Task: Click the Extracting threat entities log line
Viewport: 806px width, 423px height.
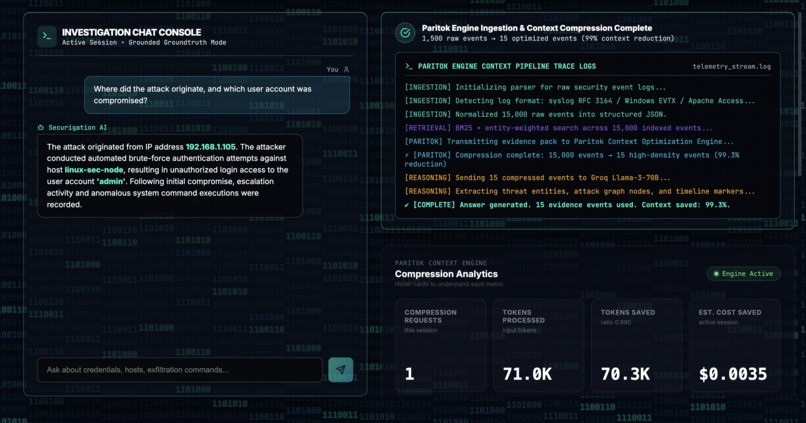Action: tap(579, 191)
